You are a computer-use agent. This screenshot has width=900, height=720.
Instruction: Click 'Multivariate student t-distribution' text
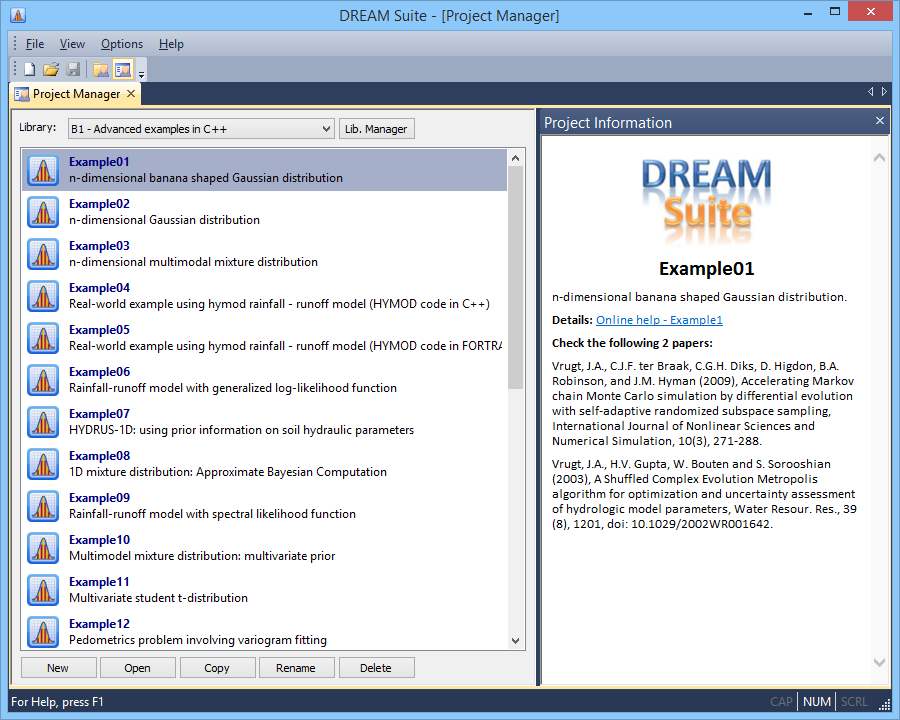[x=158, y=598]
